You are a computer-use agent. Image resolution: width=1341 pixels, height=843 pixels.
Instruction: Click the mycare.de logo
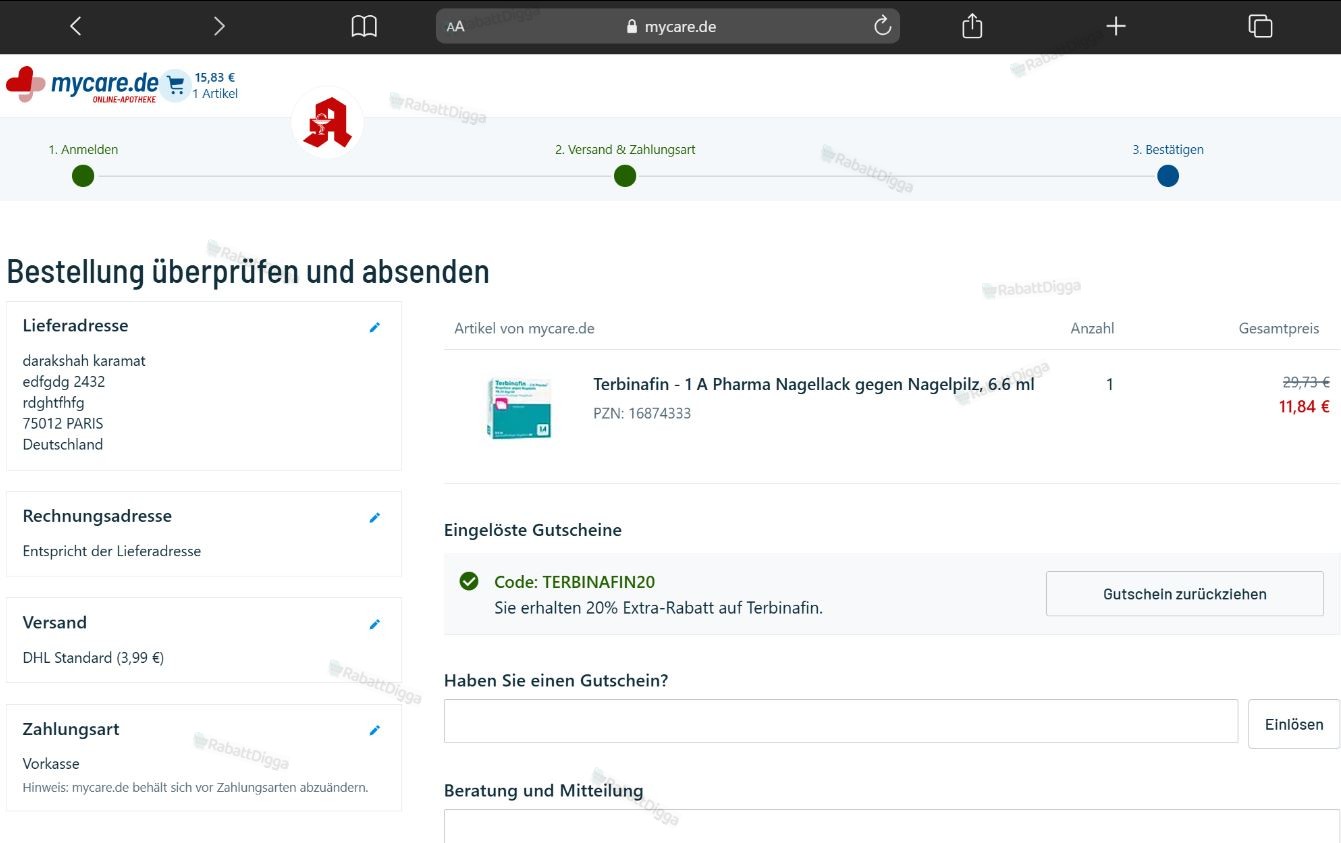click(82, 85)
